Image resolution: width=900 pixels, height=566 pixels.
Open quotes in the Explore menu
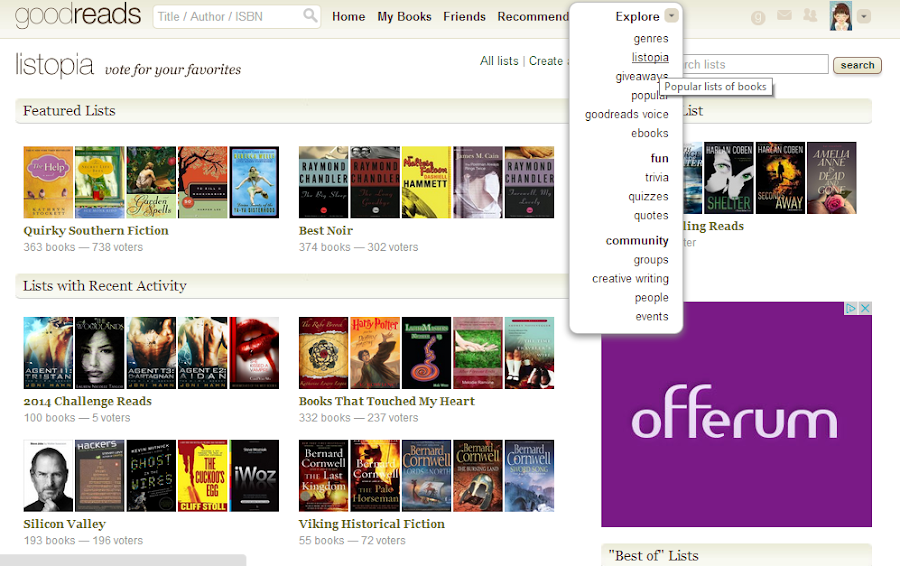pos(651,215)
